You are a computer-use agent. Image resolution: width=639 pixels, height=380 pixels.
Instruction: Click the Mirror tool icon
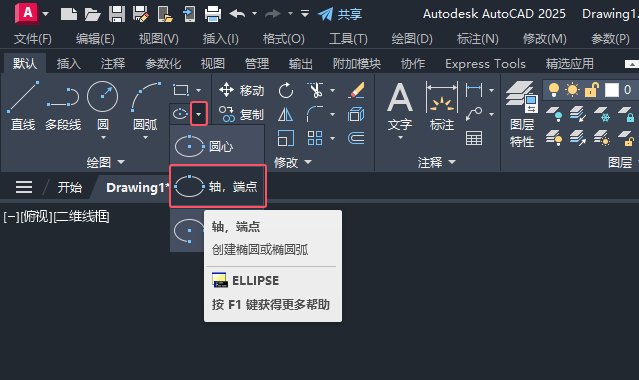click(286, 115)
